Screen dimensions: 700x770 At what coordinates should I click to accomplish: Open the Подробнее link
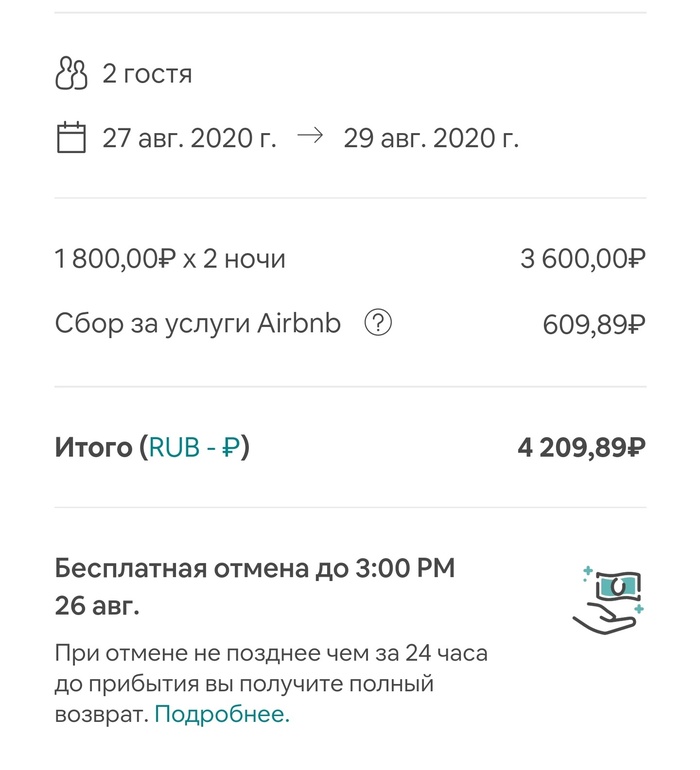point(222,714)
